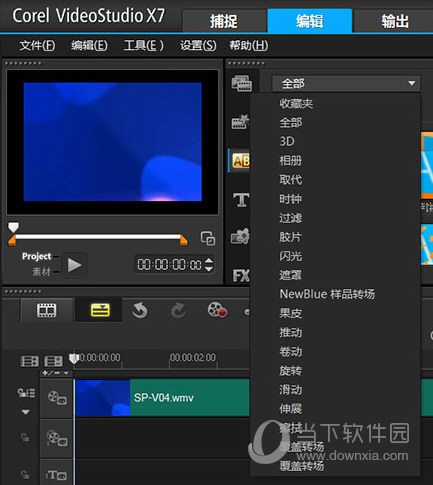Select 素材 clip preview mode
The height and width of the screenshot is (485, 433).
coord(41,272)
